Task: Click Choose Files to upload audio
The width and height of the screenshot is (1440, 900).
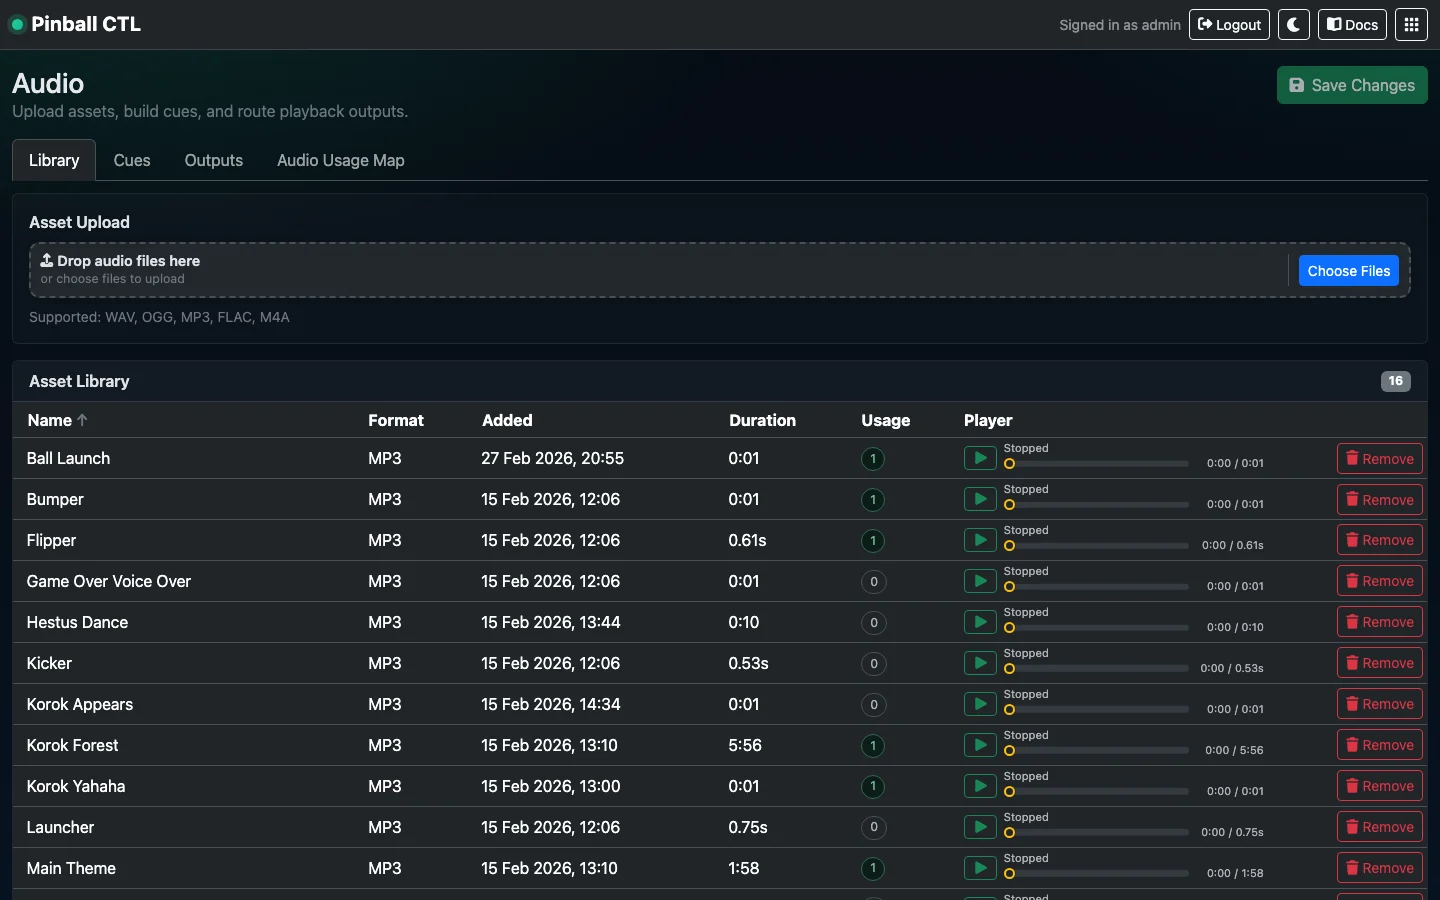Action: click(1348, 271)
